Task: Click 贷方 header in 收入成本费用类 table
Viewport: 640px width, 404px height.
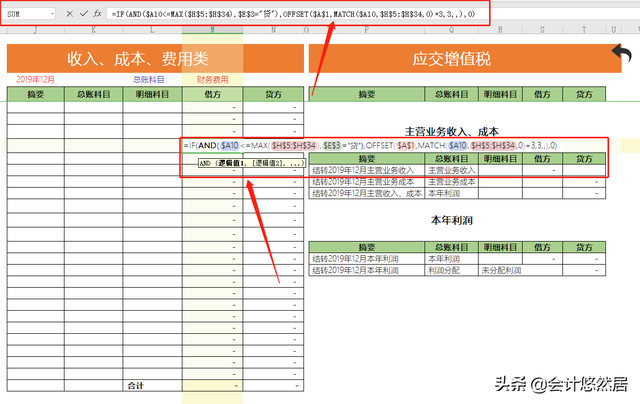Action: (x=273, y=94)
